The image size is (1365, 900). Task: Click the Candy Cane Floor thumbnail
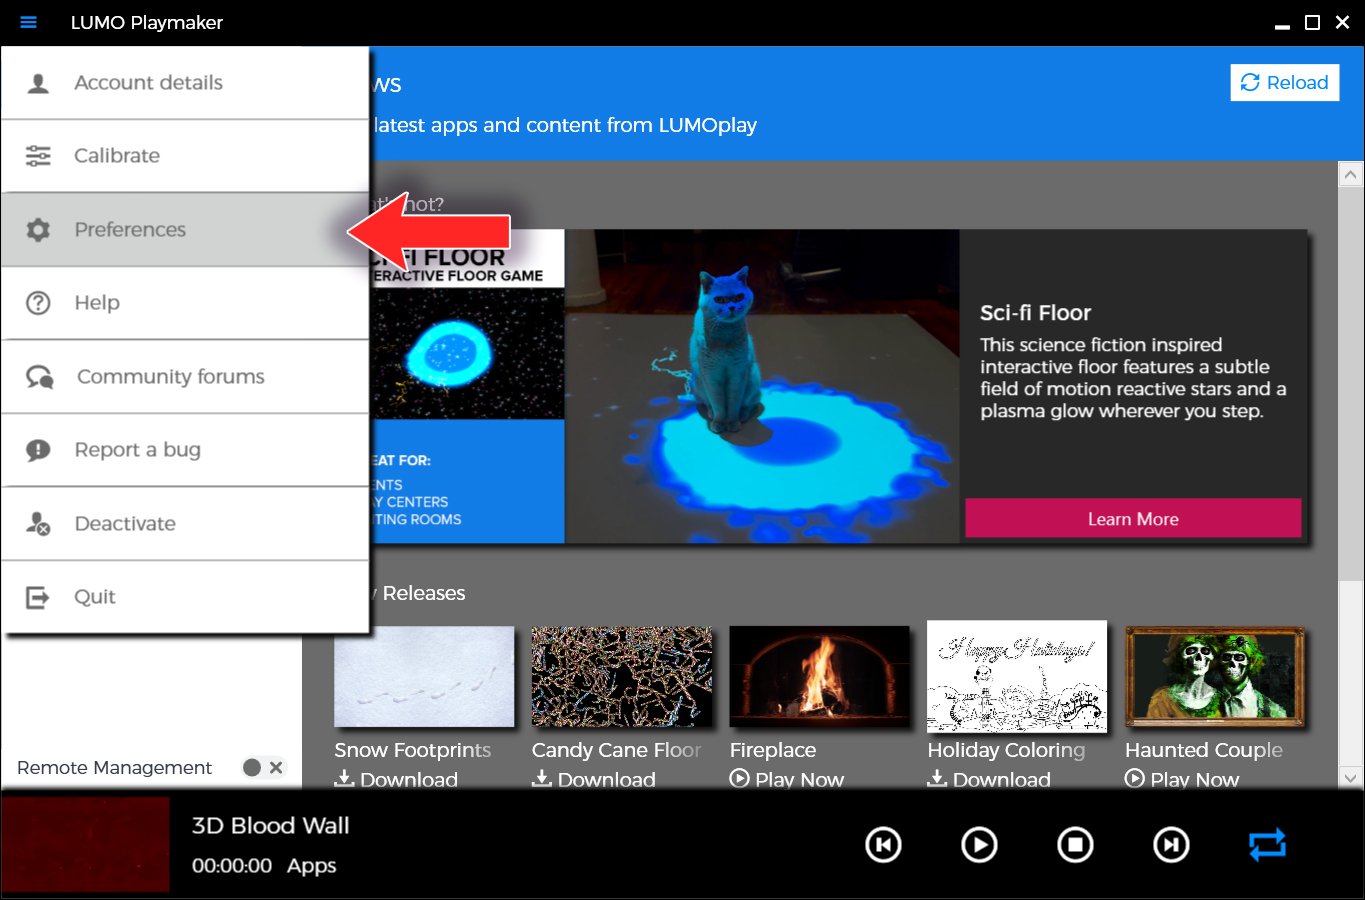622,677
